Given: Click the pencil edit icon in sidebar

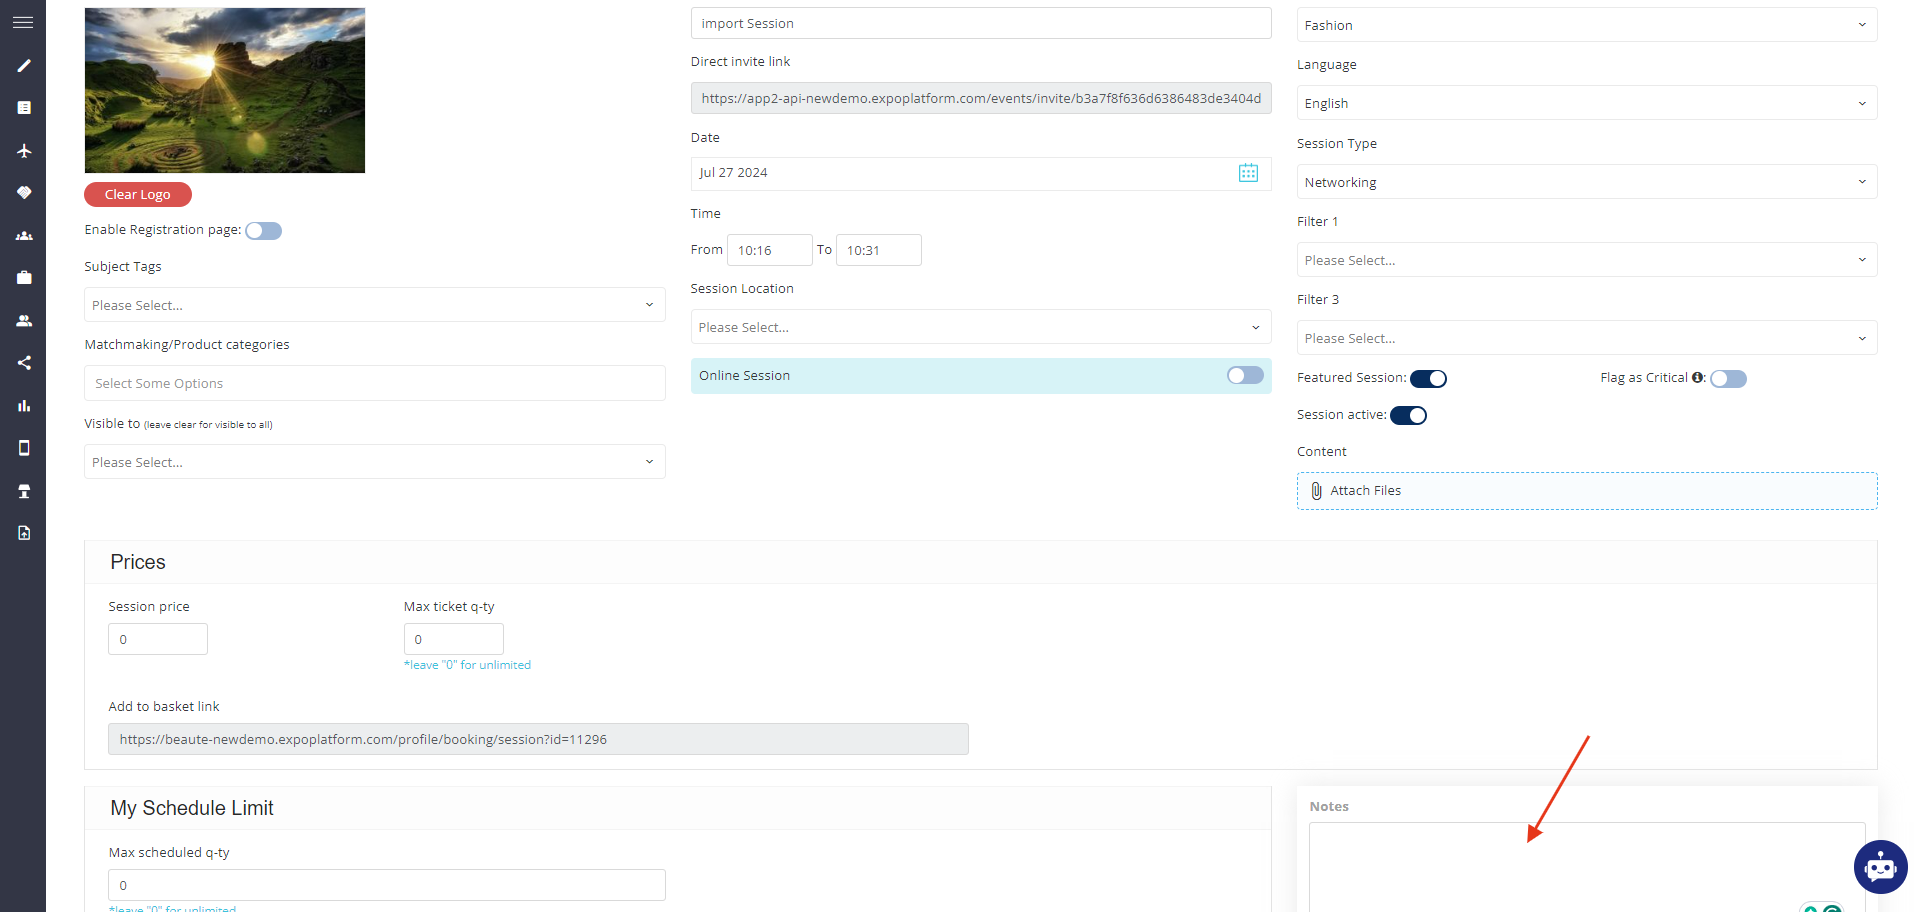Looking at the screenshot, I should (24, 66).
